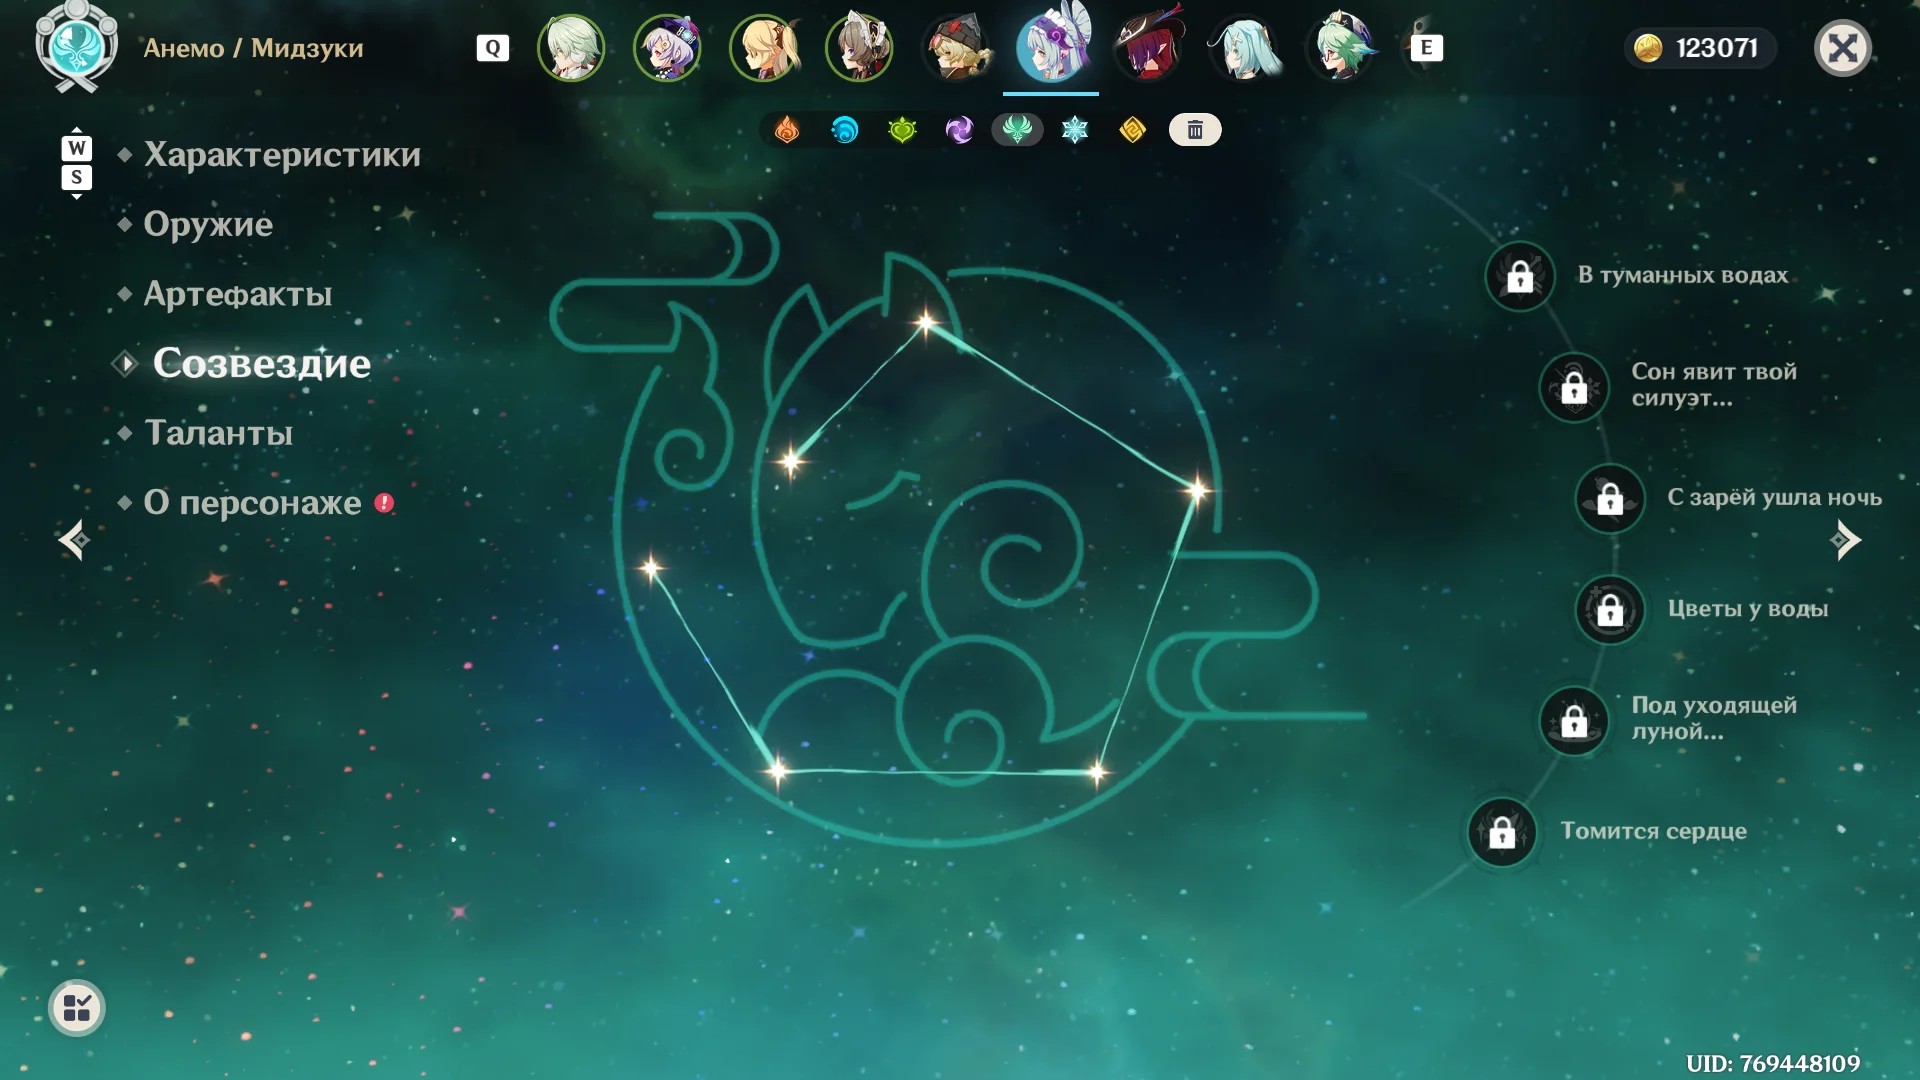Select the Geo gold element filter

[x=1132, y=130]
